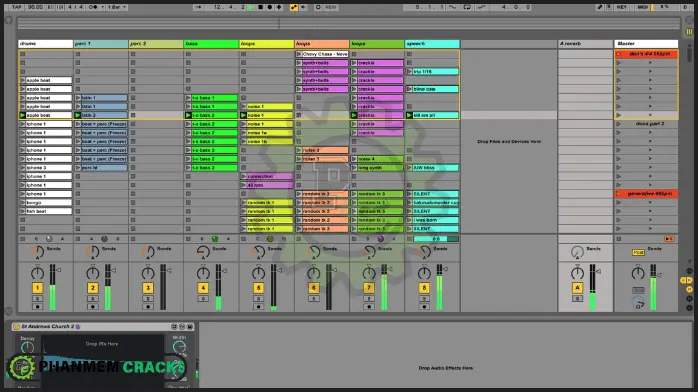698x392 pixels.
Task: Toggle the metronome
Action: (x=93, y=7)
